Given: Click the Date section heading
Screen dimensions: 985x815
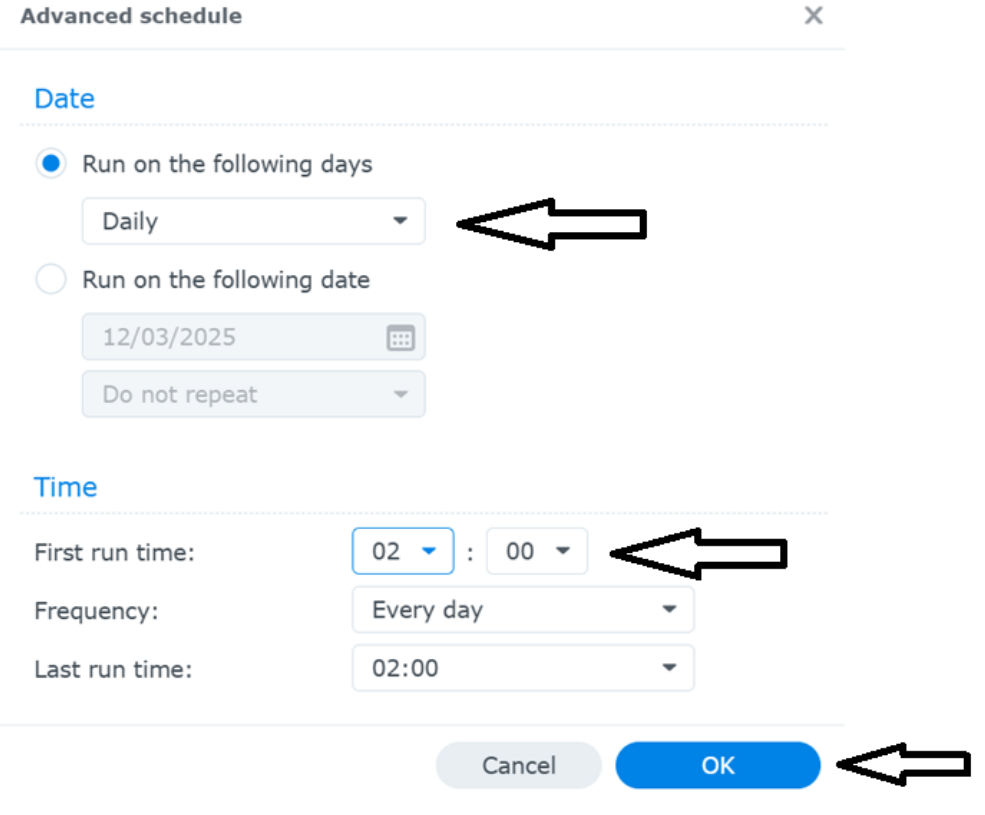Looking at the screenshot, I should tap(64, 98).
